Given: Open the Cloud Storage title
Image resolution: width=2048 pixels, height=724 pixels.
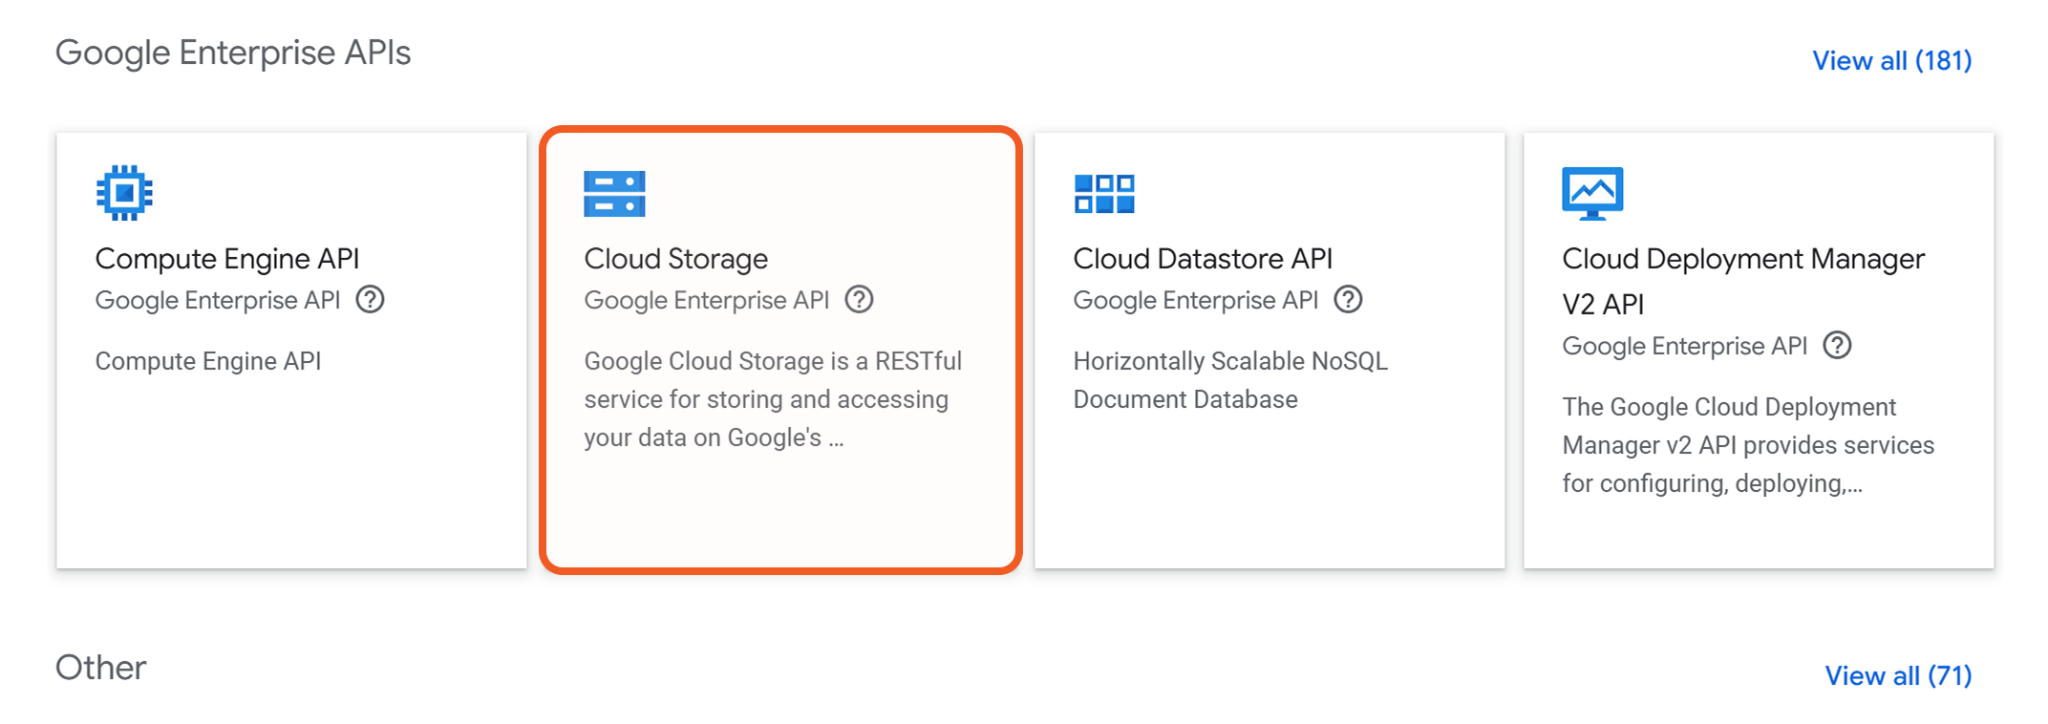Looking at the screenshot, I should click(676, 259).
